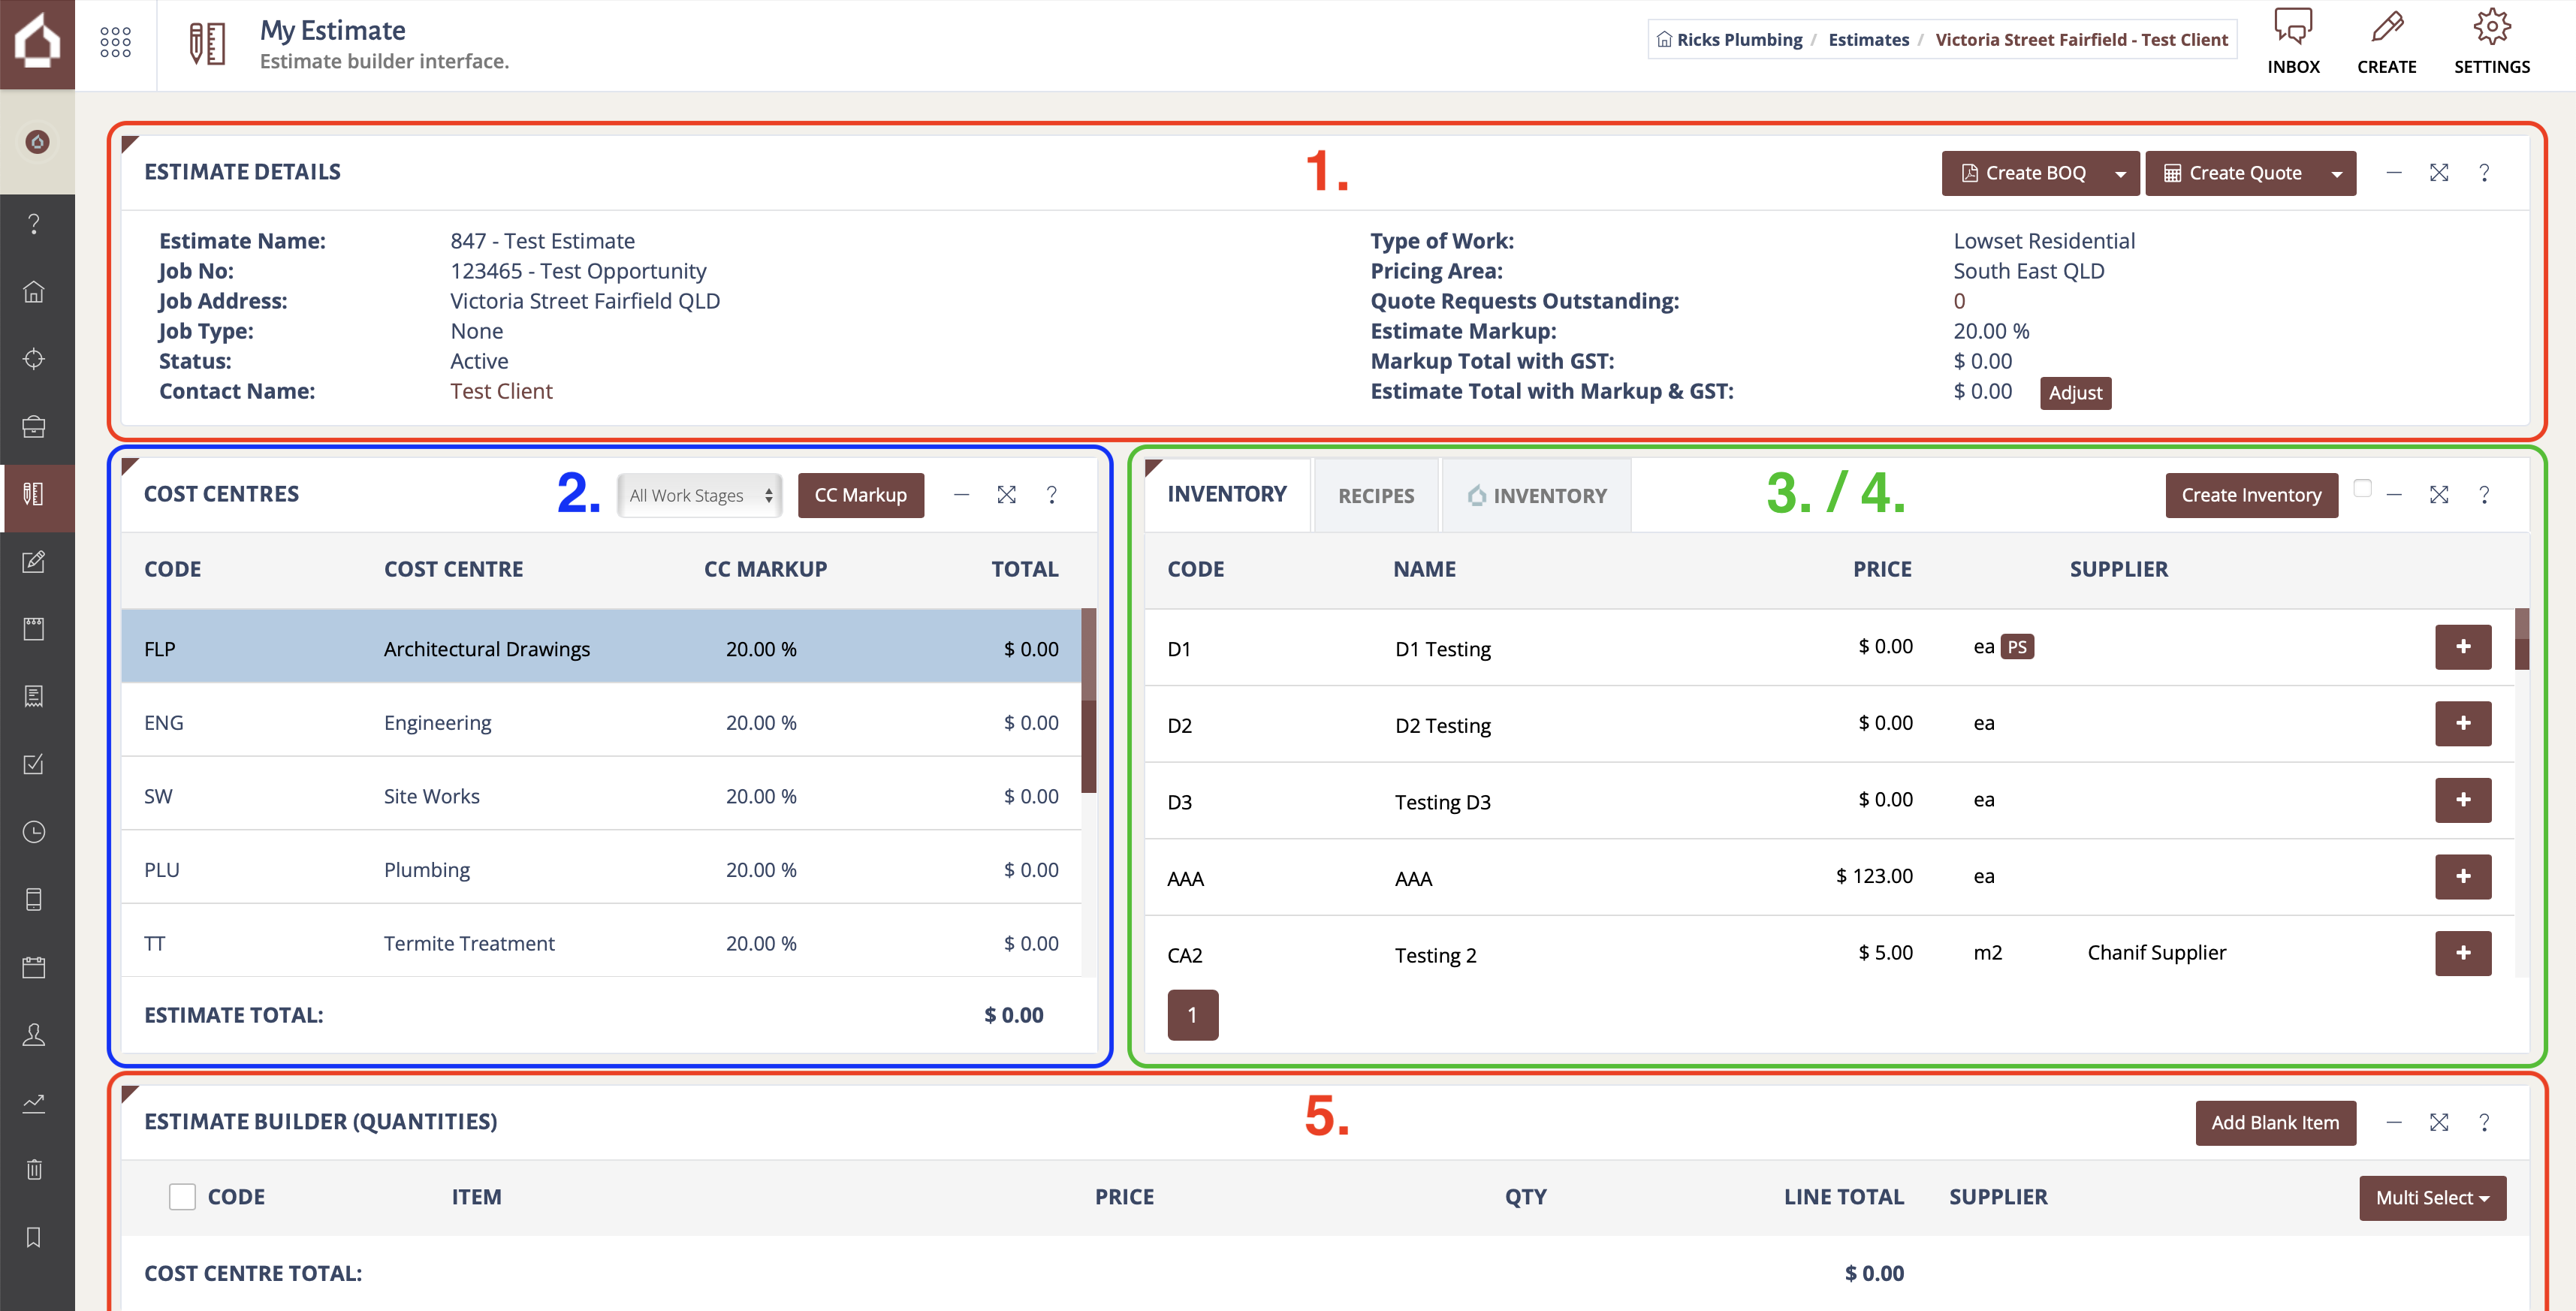Screen dimensions: 2576x1311
Task: Open the Estimates breadcrumb link
Action: click(1868, 40)
